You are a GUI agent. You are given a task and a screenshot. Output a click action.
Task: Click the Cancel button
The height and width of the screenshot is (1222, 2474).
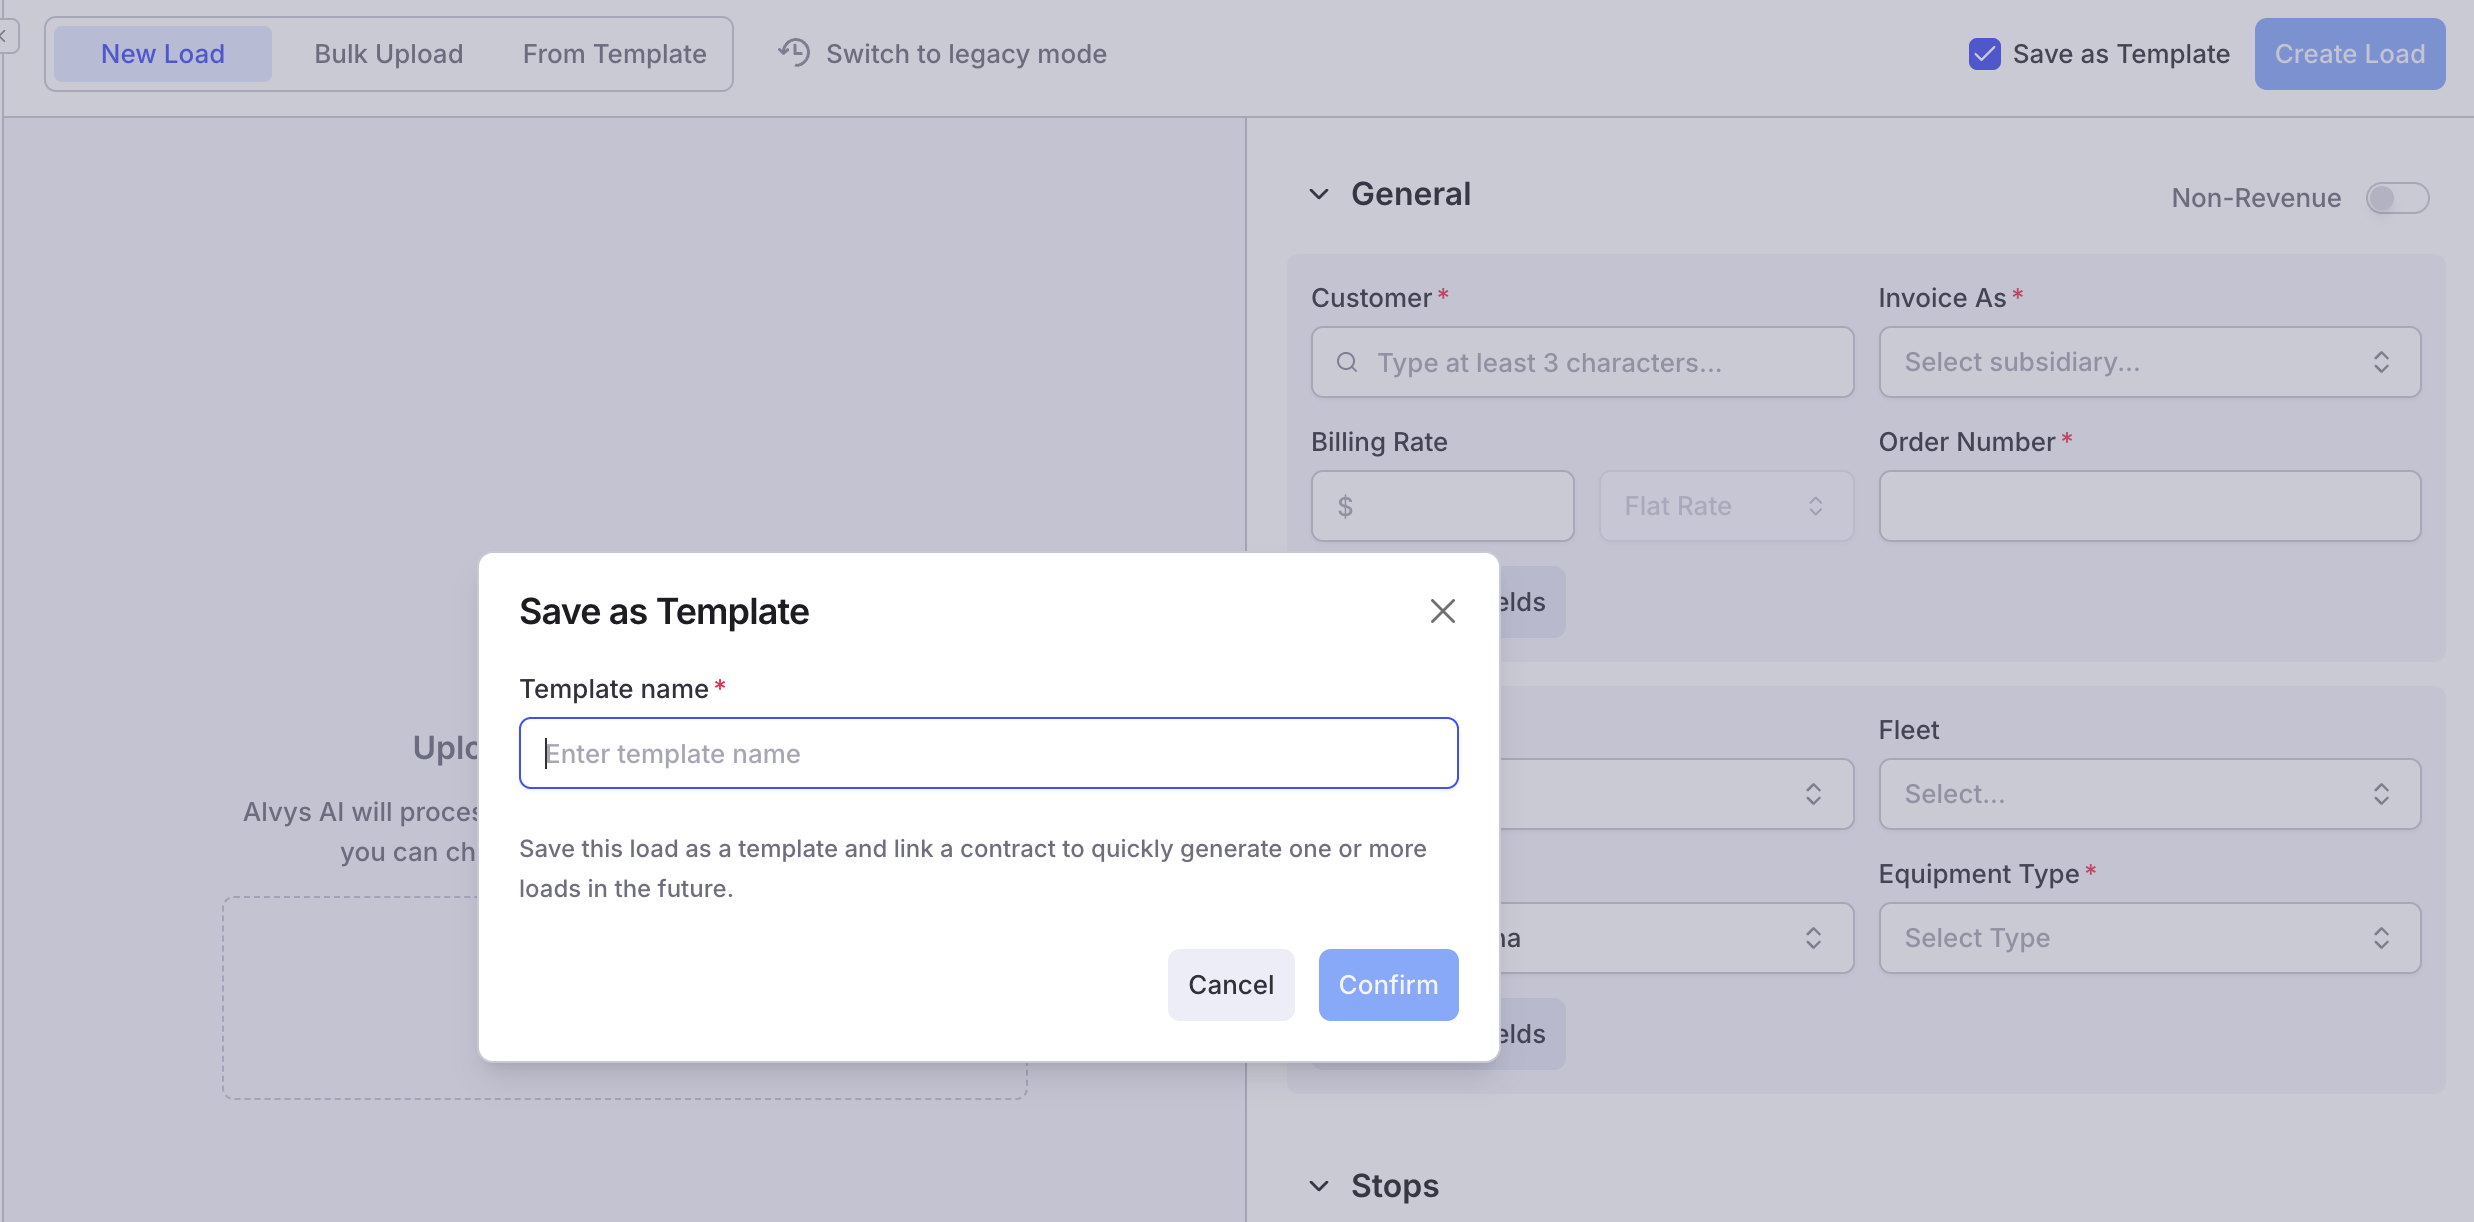click(x=1231, y=985)
